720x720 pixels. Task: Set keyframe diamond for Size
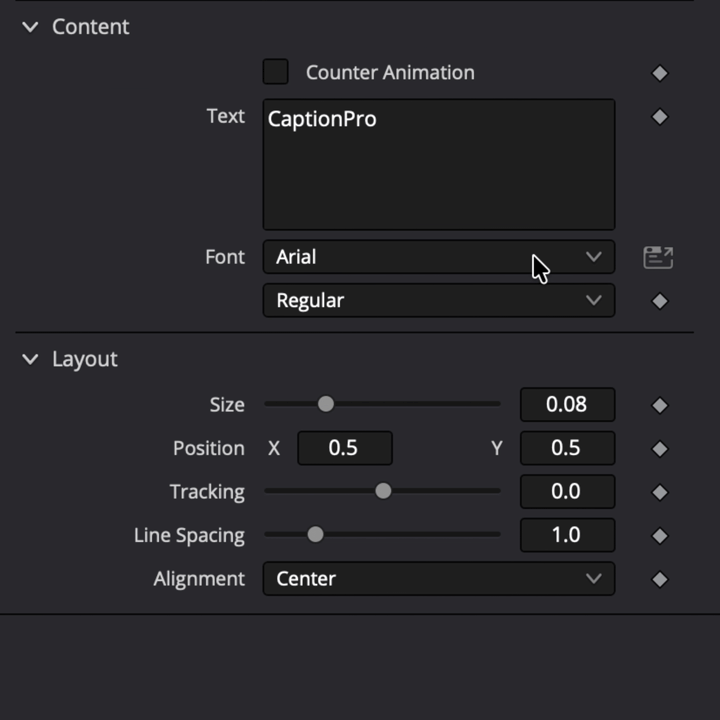[660, 405]
